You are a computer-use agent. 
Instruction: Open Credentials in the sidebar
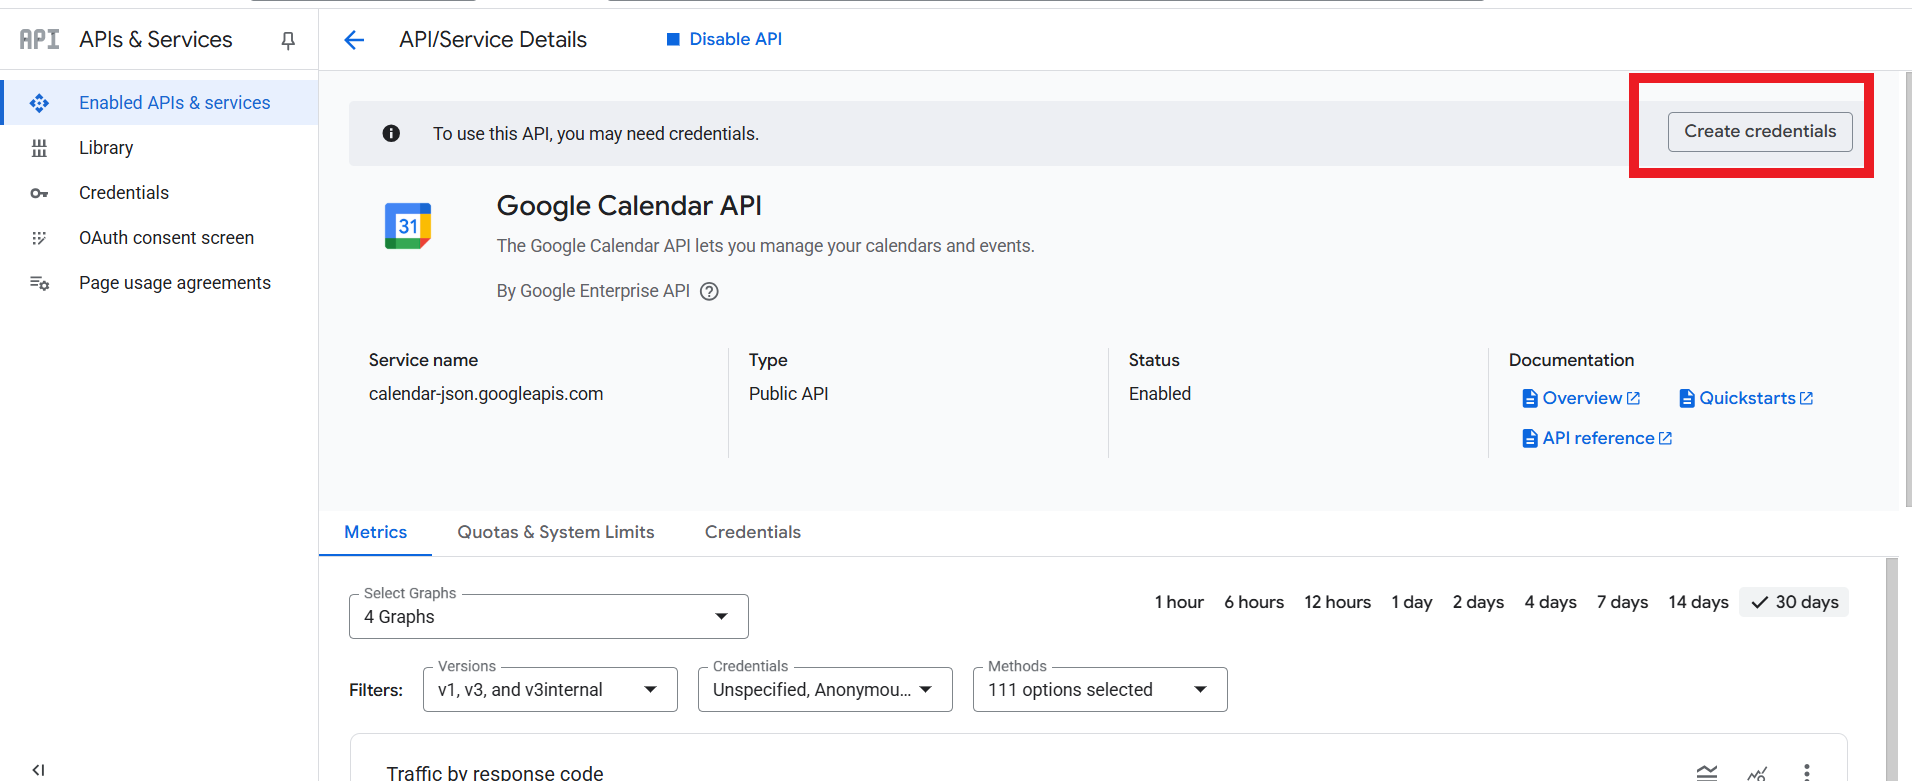click(x=160, y=193)
